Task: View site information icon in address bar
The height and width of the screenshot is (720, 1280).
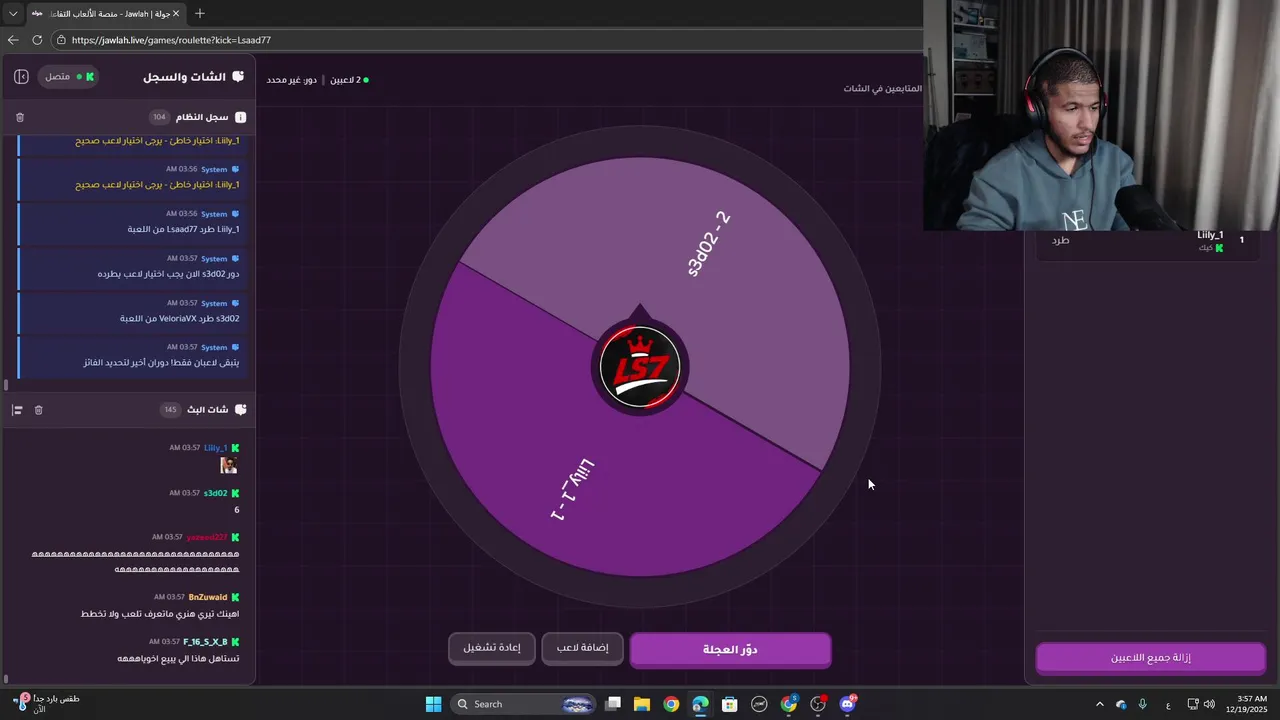Action: [x=61, y=40]
